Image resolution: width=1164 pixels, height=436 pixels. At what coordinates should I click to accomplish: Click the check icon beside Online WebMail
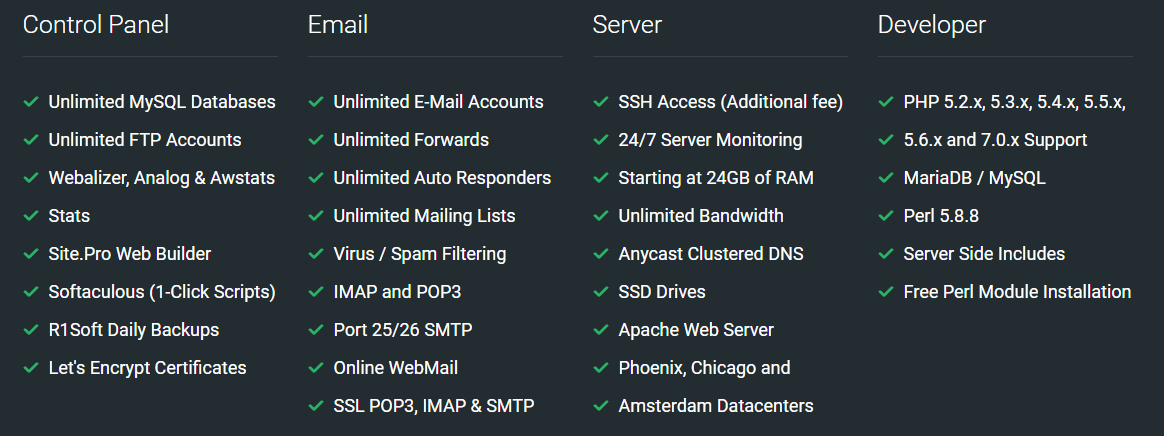click(x=316, y=368)
